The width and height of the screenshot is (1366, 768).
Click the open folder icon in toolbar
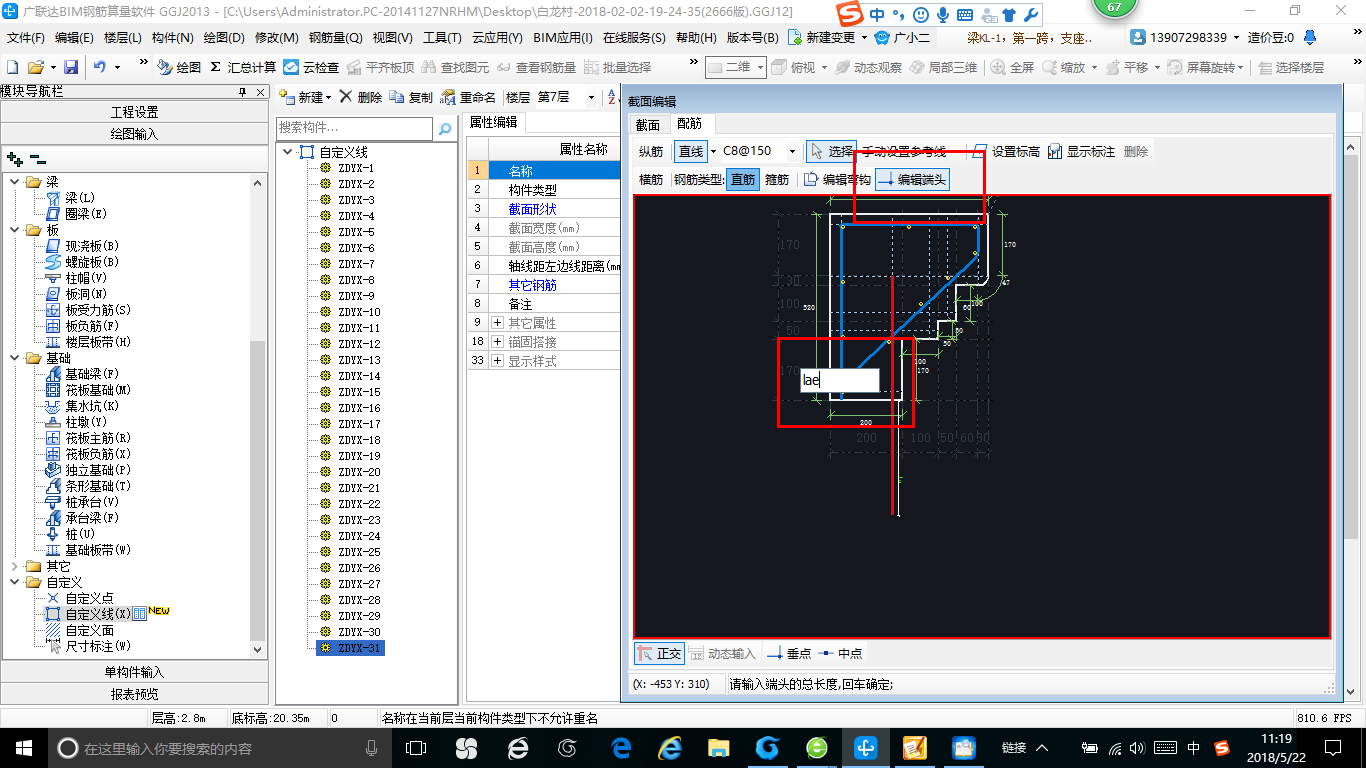click(36, 67)
